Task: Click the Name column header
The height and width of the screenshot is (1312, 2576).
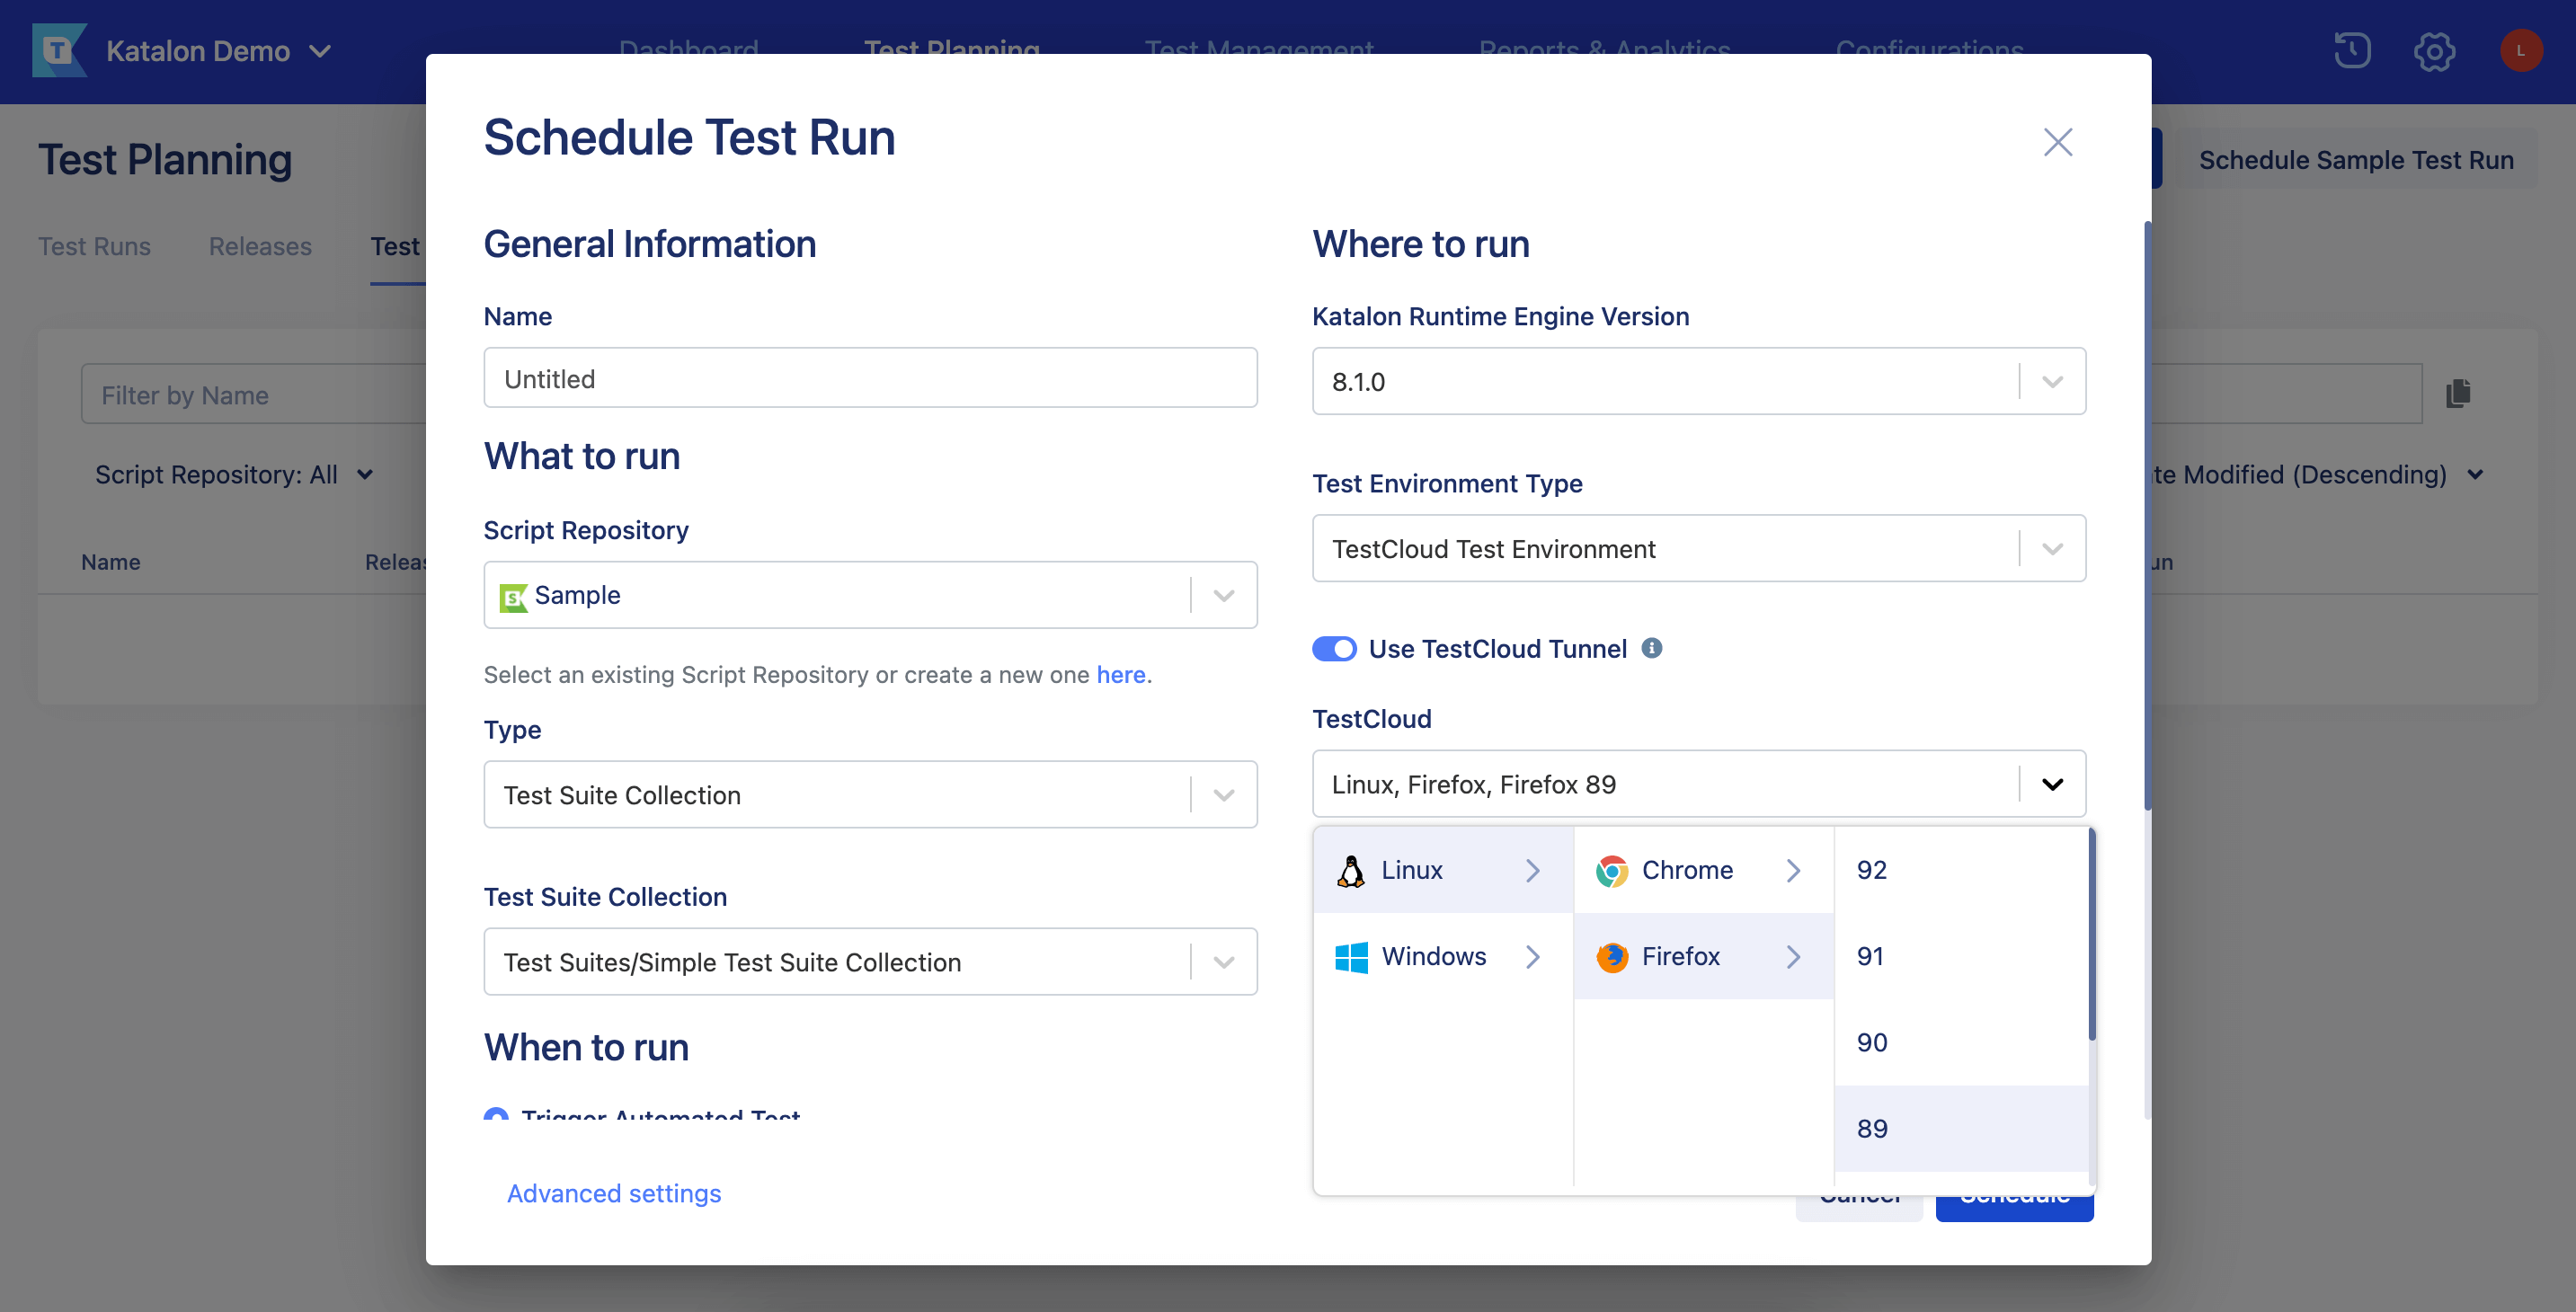Action: click(x=111, y=562)
